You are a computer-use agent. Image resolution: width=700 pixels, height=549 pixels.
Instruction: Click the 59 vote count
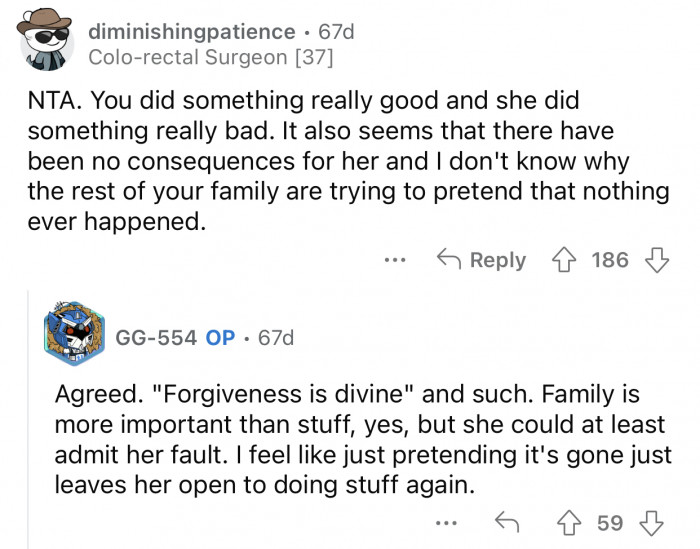[610, 523]
